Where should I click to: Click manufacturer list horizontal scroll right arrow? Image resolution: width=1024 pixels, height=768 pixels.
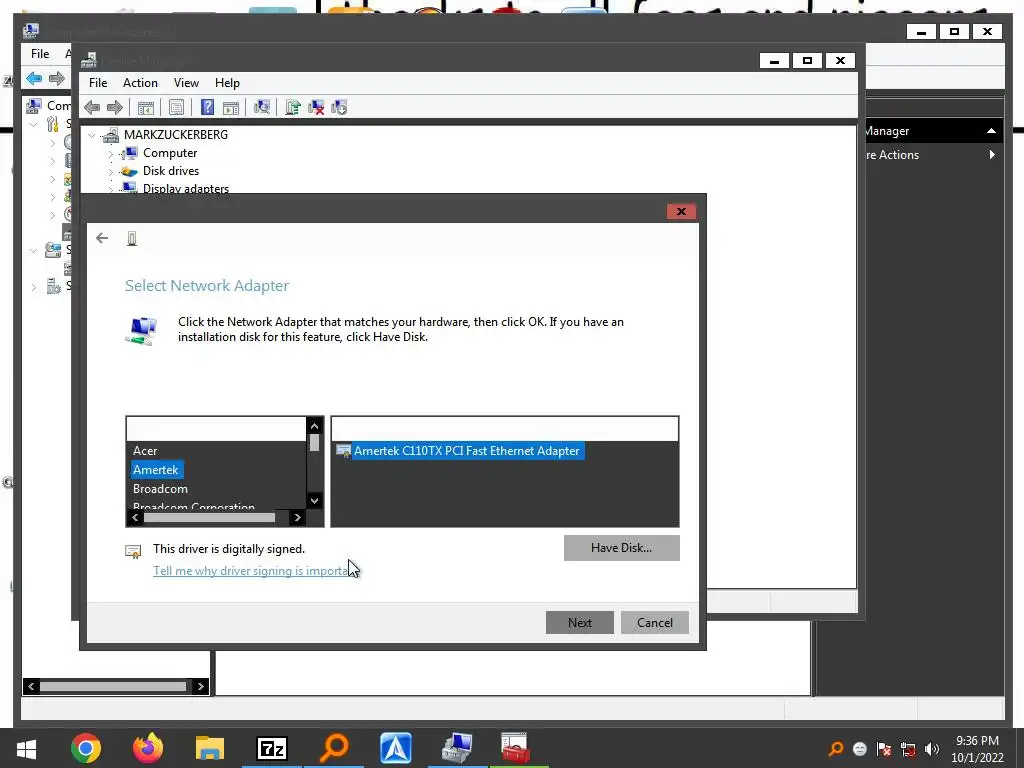point(297,517)
